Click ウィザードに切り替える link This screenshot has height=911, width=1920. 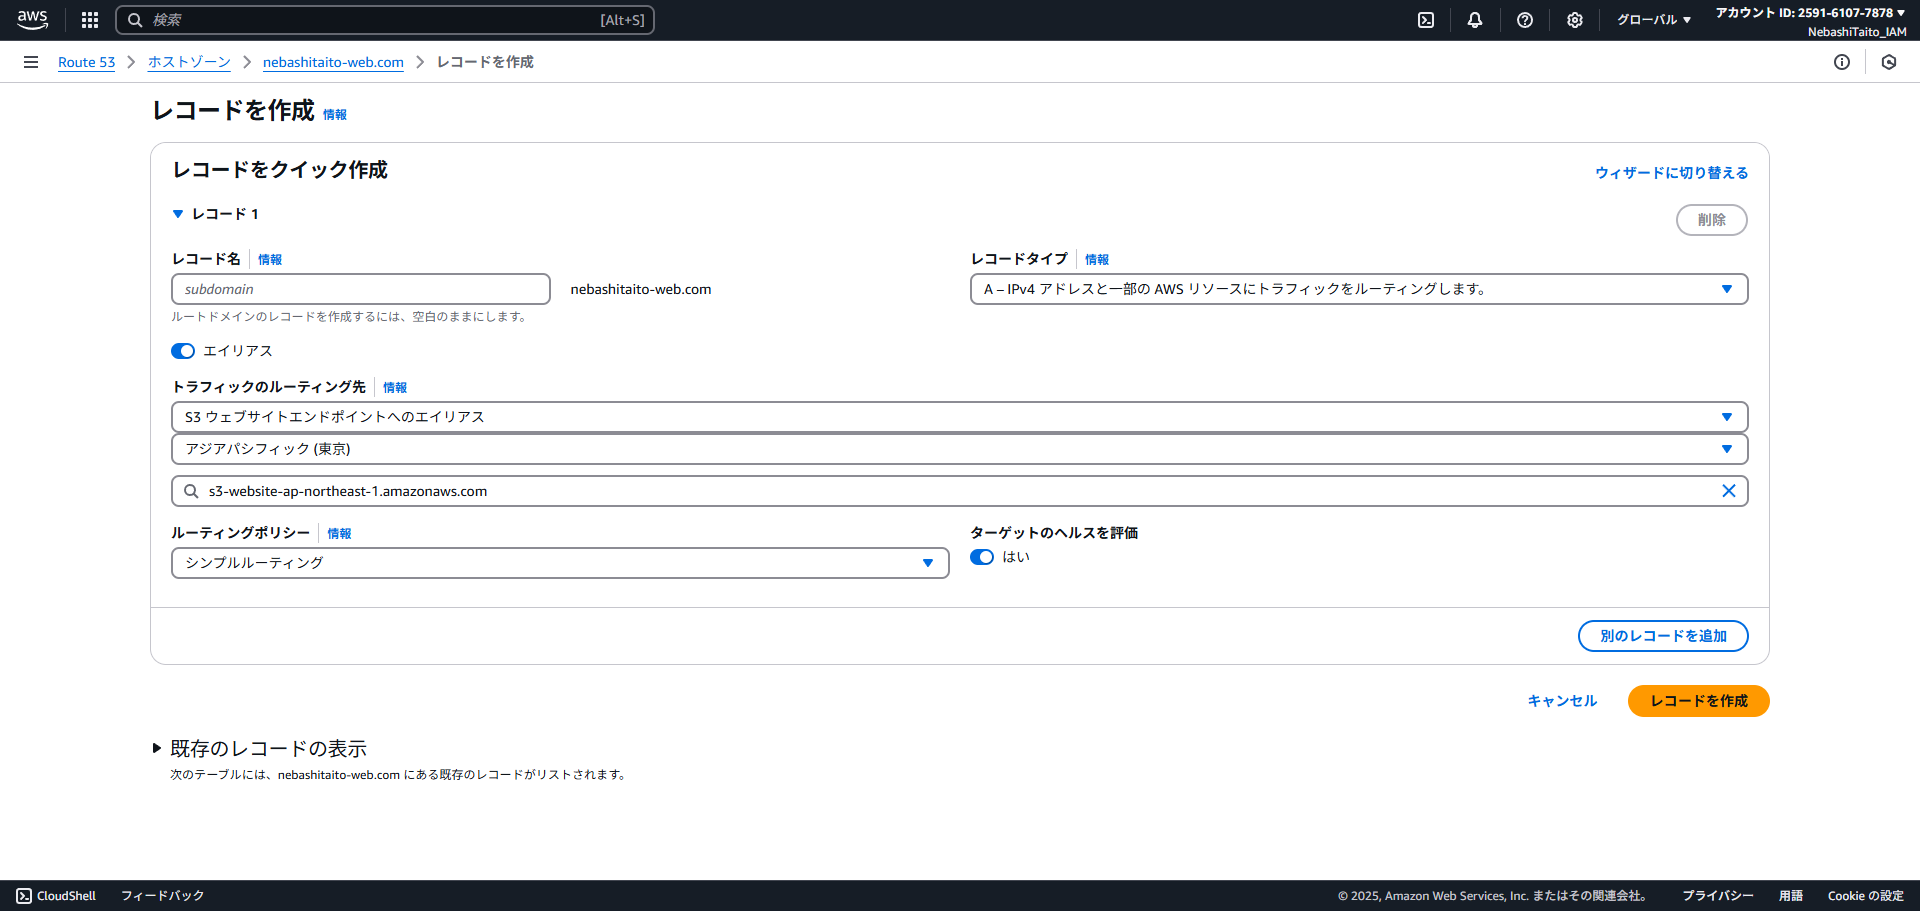point(1671,173)
